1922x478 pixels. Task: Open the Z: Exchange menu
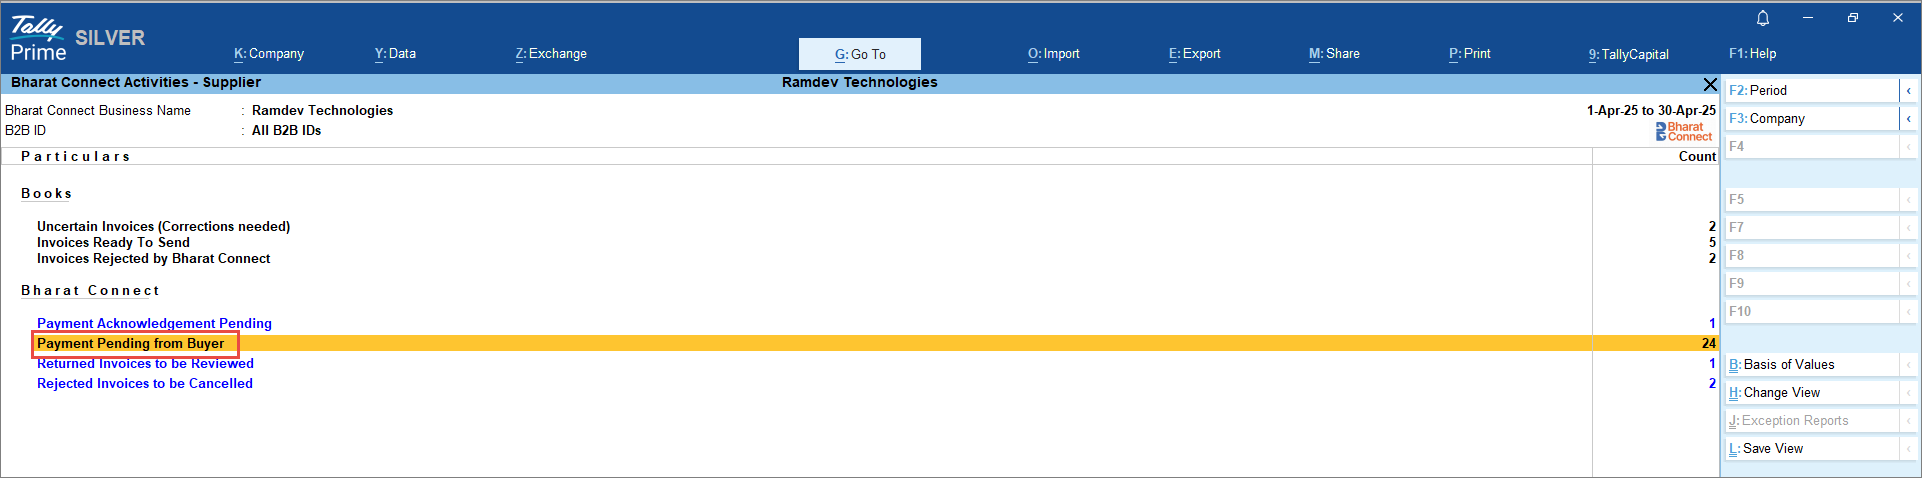(x=551, y=54)
